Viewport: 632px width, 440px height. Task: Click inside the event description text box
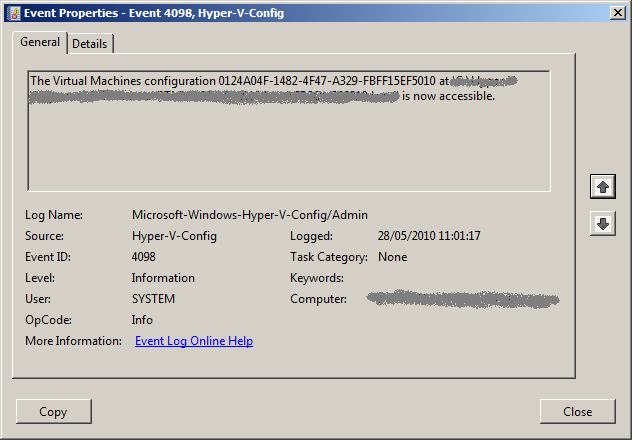[x=288, y=150]
